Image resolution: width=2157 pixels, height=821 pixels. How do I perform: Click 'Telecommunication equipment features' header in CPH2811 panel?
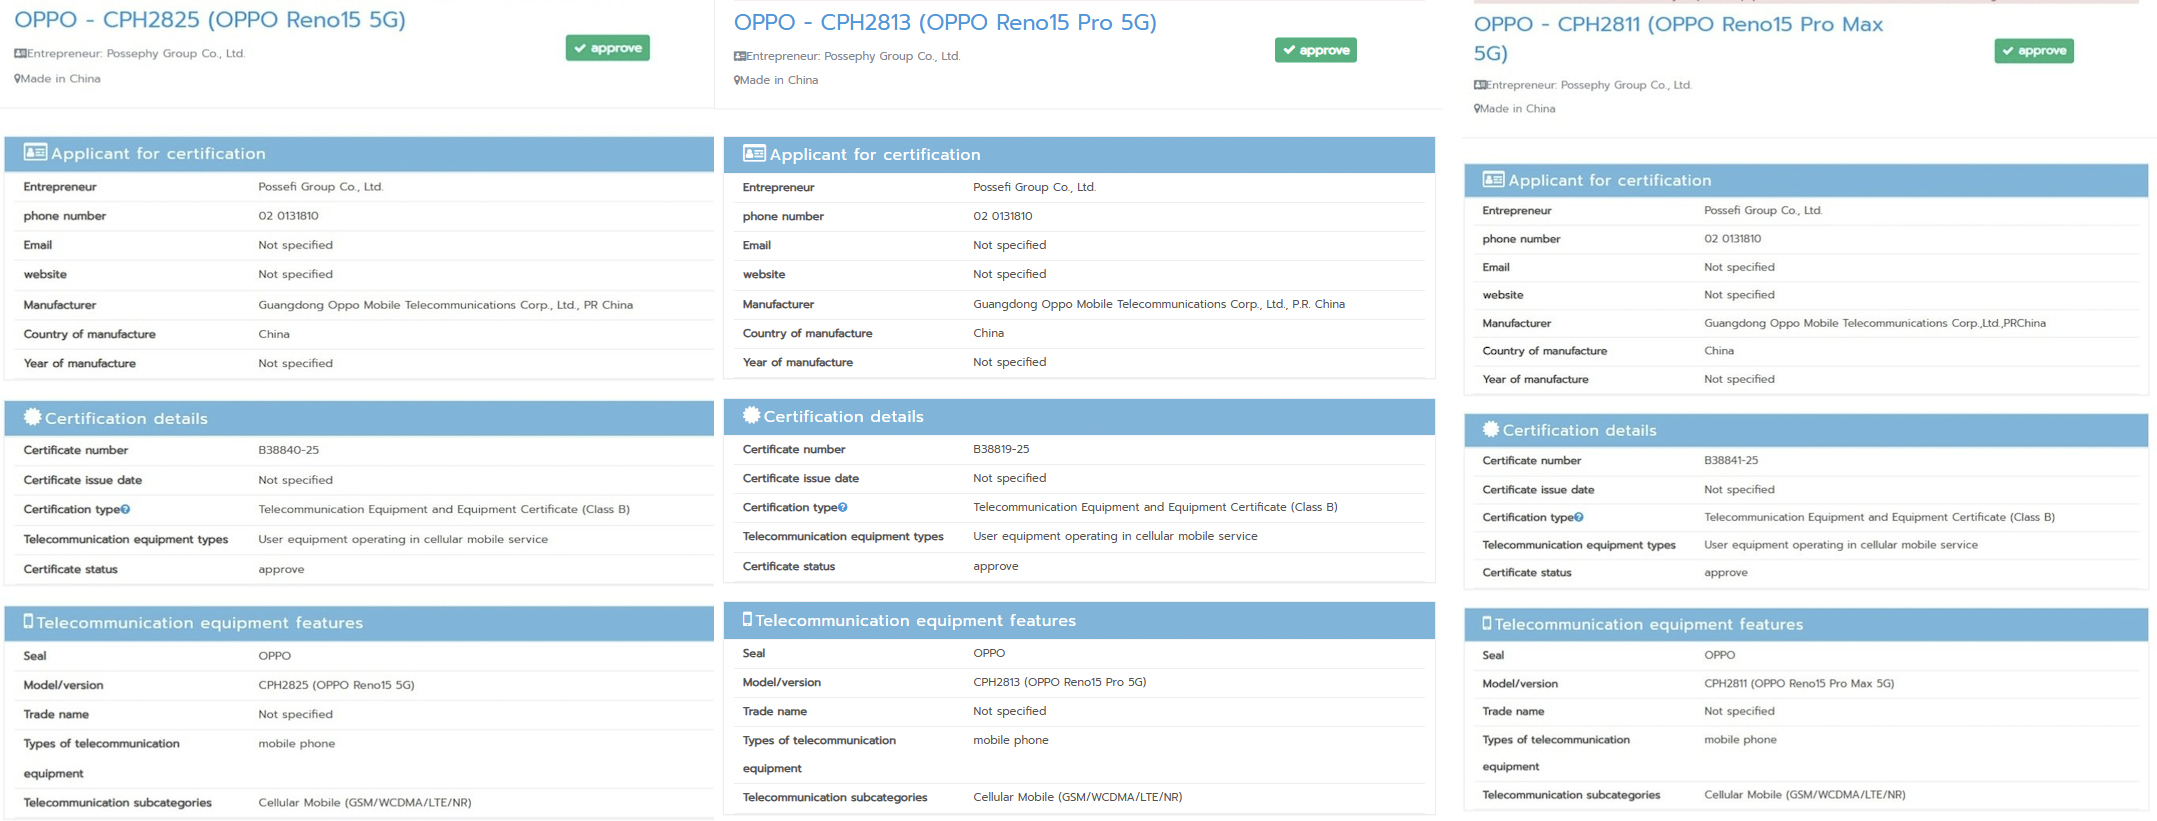1806,624
